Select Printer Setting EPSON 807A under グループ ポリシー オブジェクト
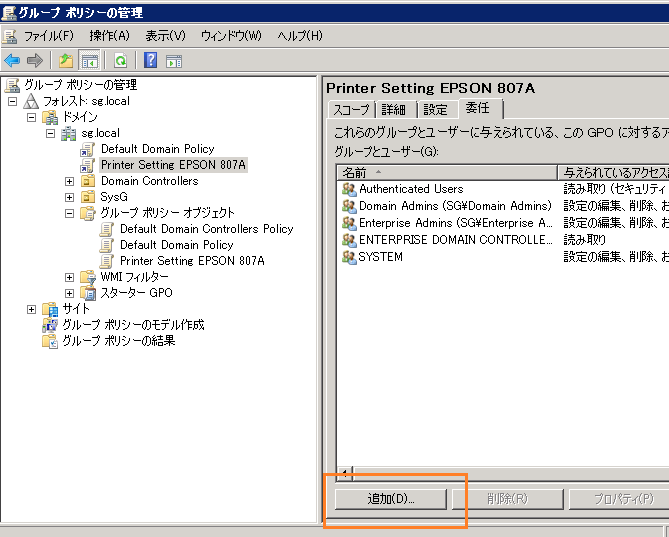Screen dimensions: 669x537 pos(192,261)
